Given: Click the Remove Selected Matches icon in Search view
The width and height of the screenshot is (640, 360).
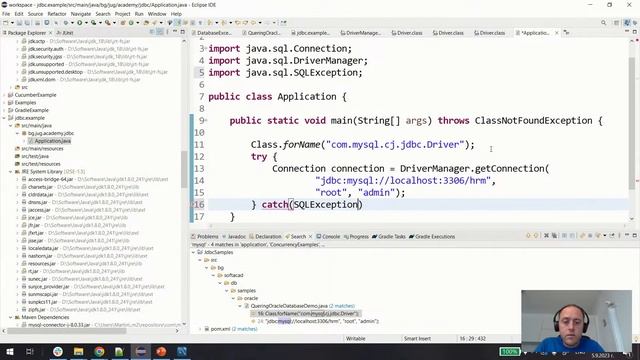Looking at the screenshot, I should pos(546,236).
